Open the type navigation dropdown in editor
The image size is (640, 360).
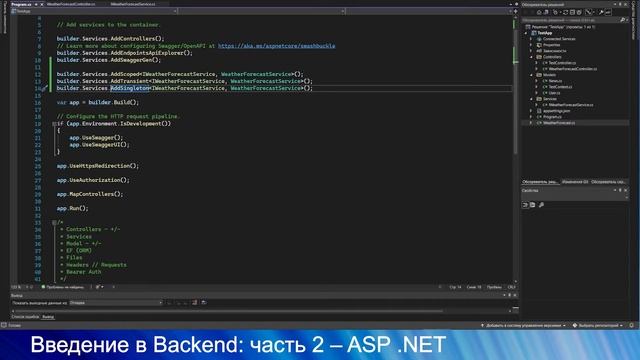(x=261, y=11)
